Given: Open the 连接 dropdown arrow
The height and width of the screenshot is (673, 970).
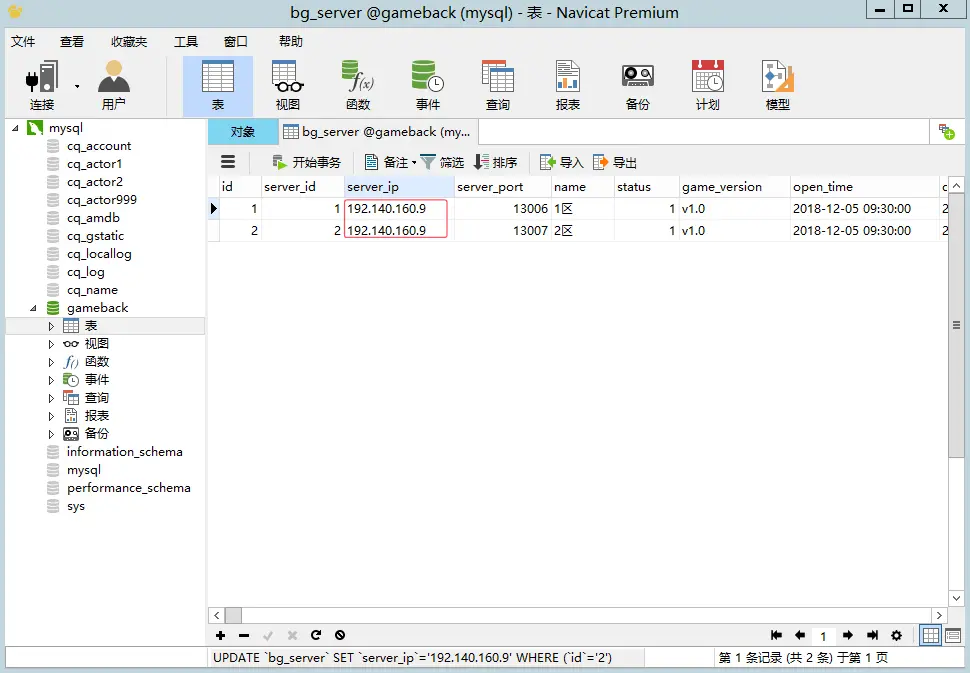Looking at the screenshot, I should [x=77, y=87].
